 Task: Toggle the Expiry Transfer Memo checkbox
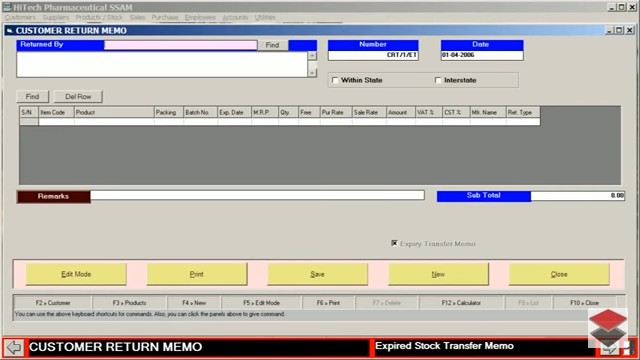click(394, 243)
